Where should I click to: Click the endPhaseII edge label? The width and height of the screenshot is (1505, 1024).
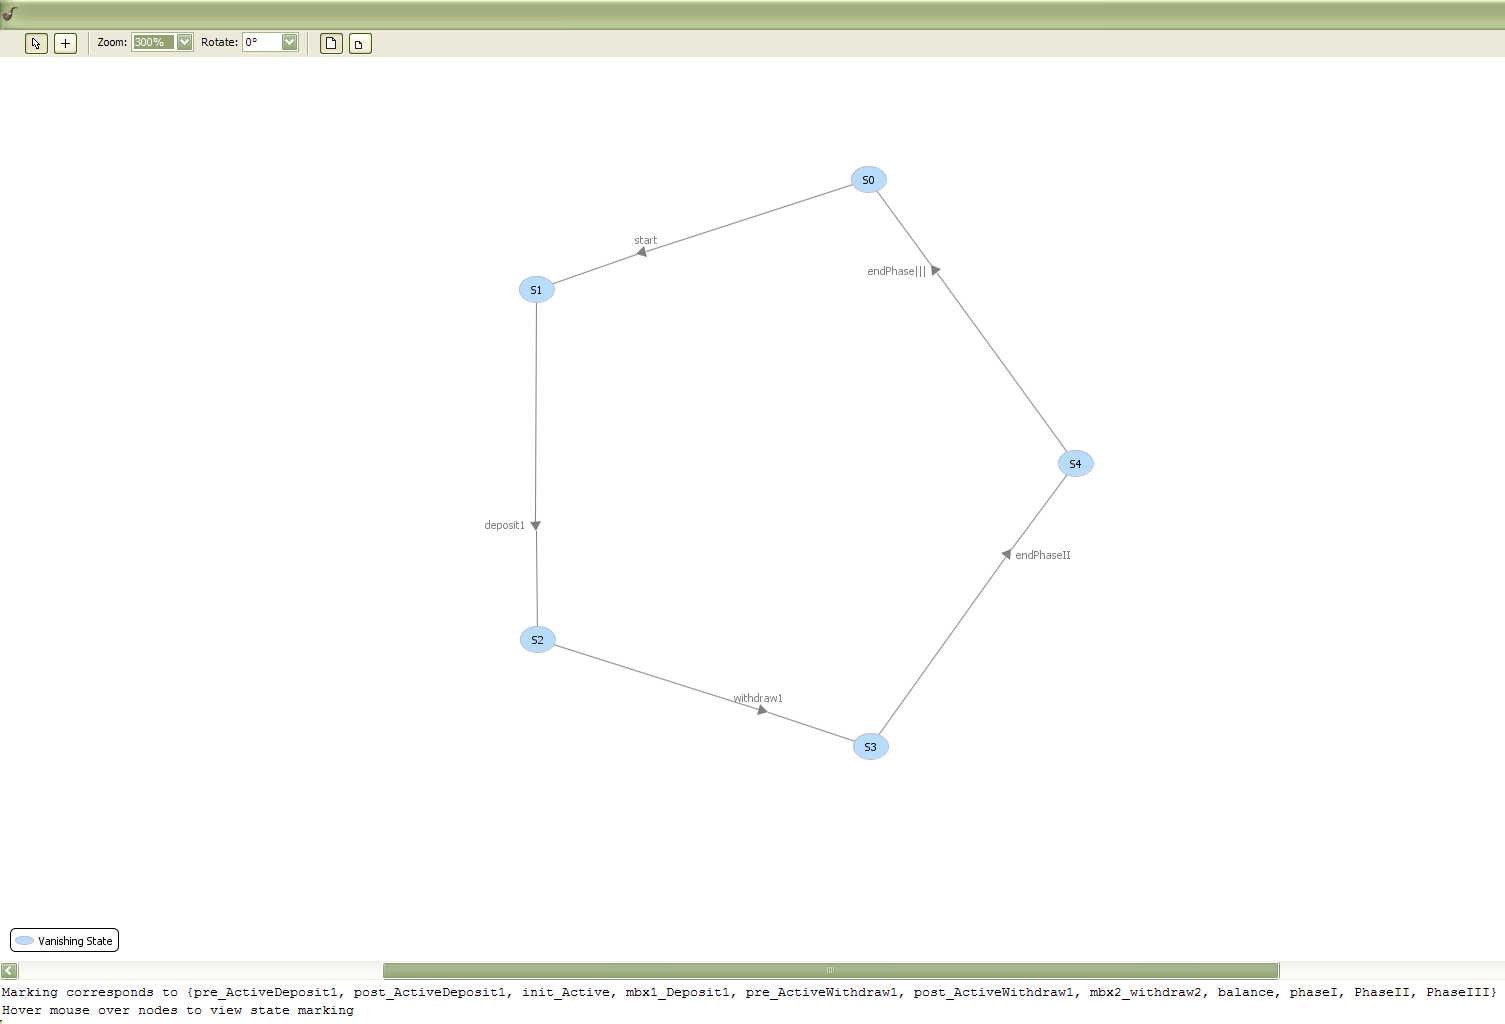[1042, 555]
